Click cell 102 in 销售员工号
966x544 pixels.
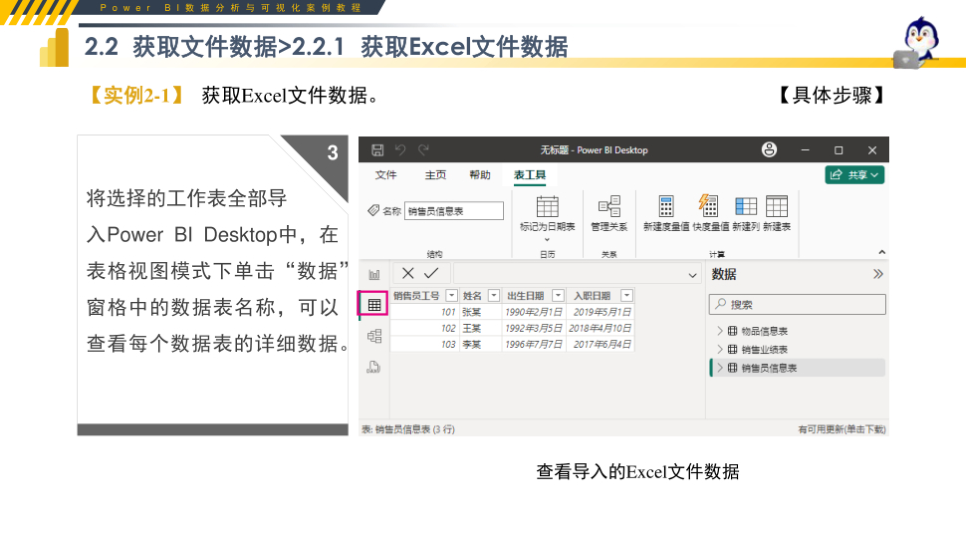(425, 328)
